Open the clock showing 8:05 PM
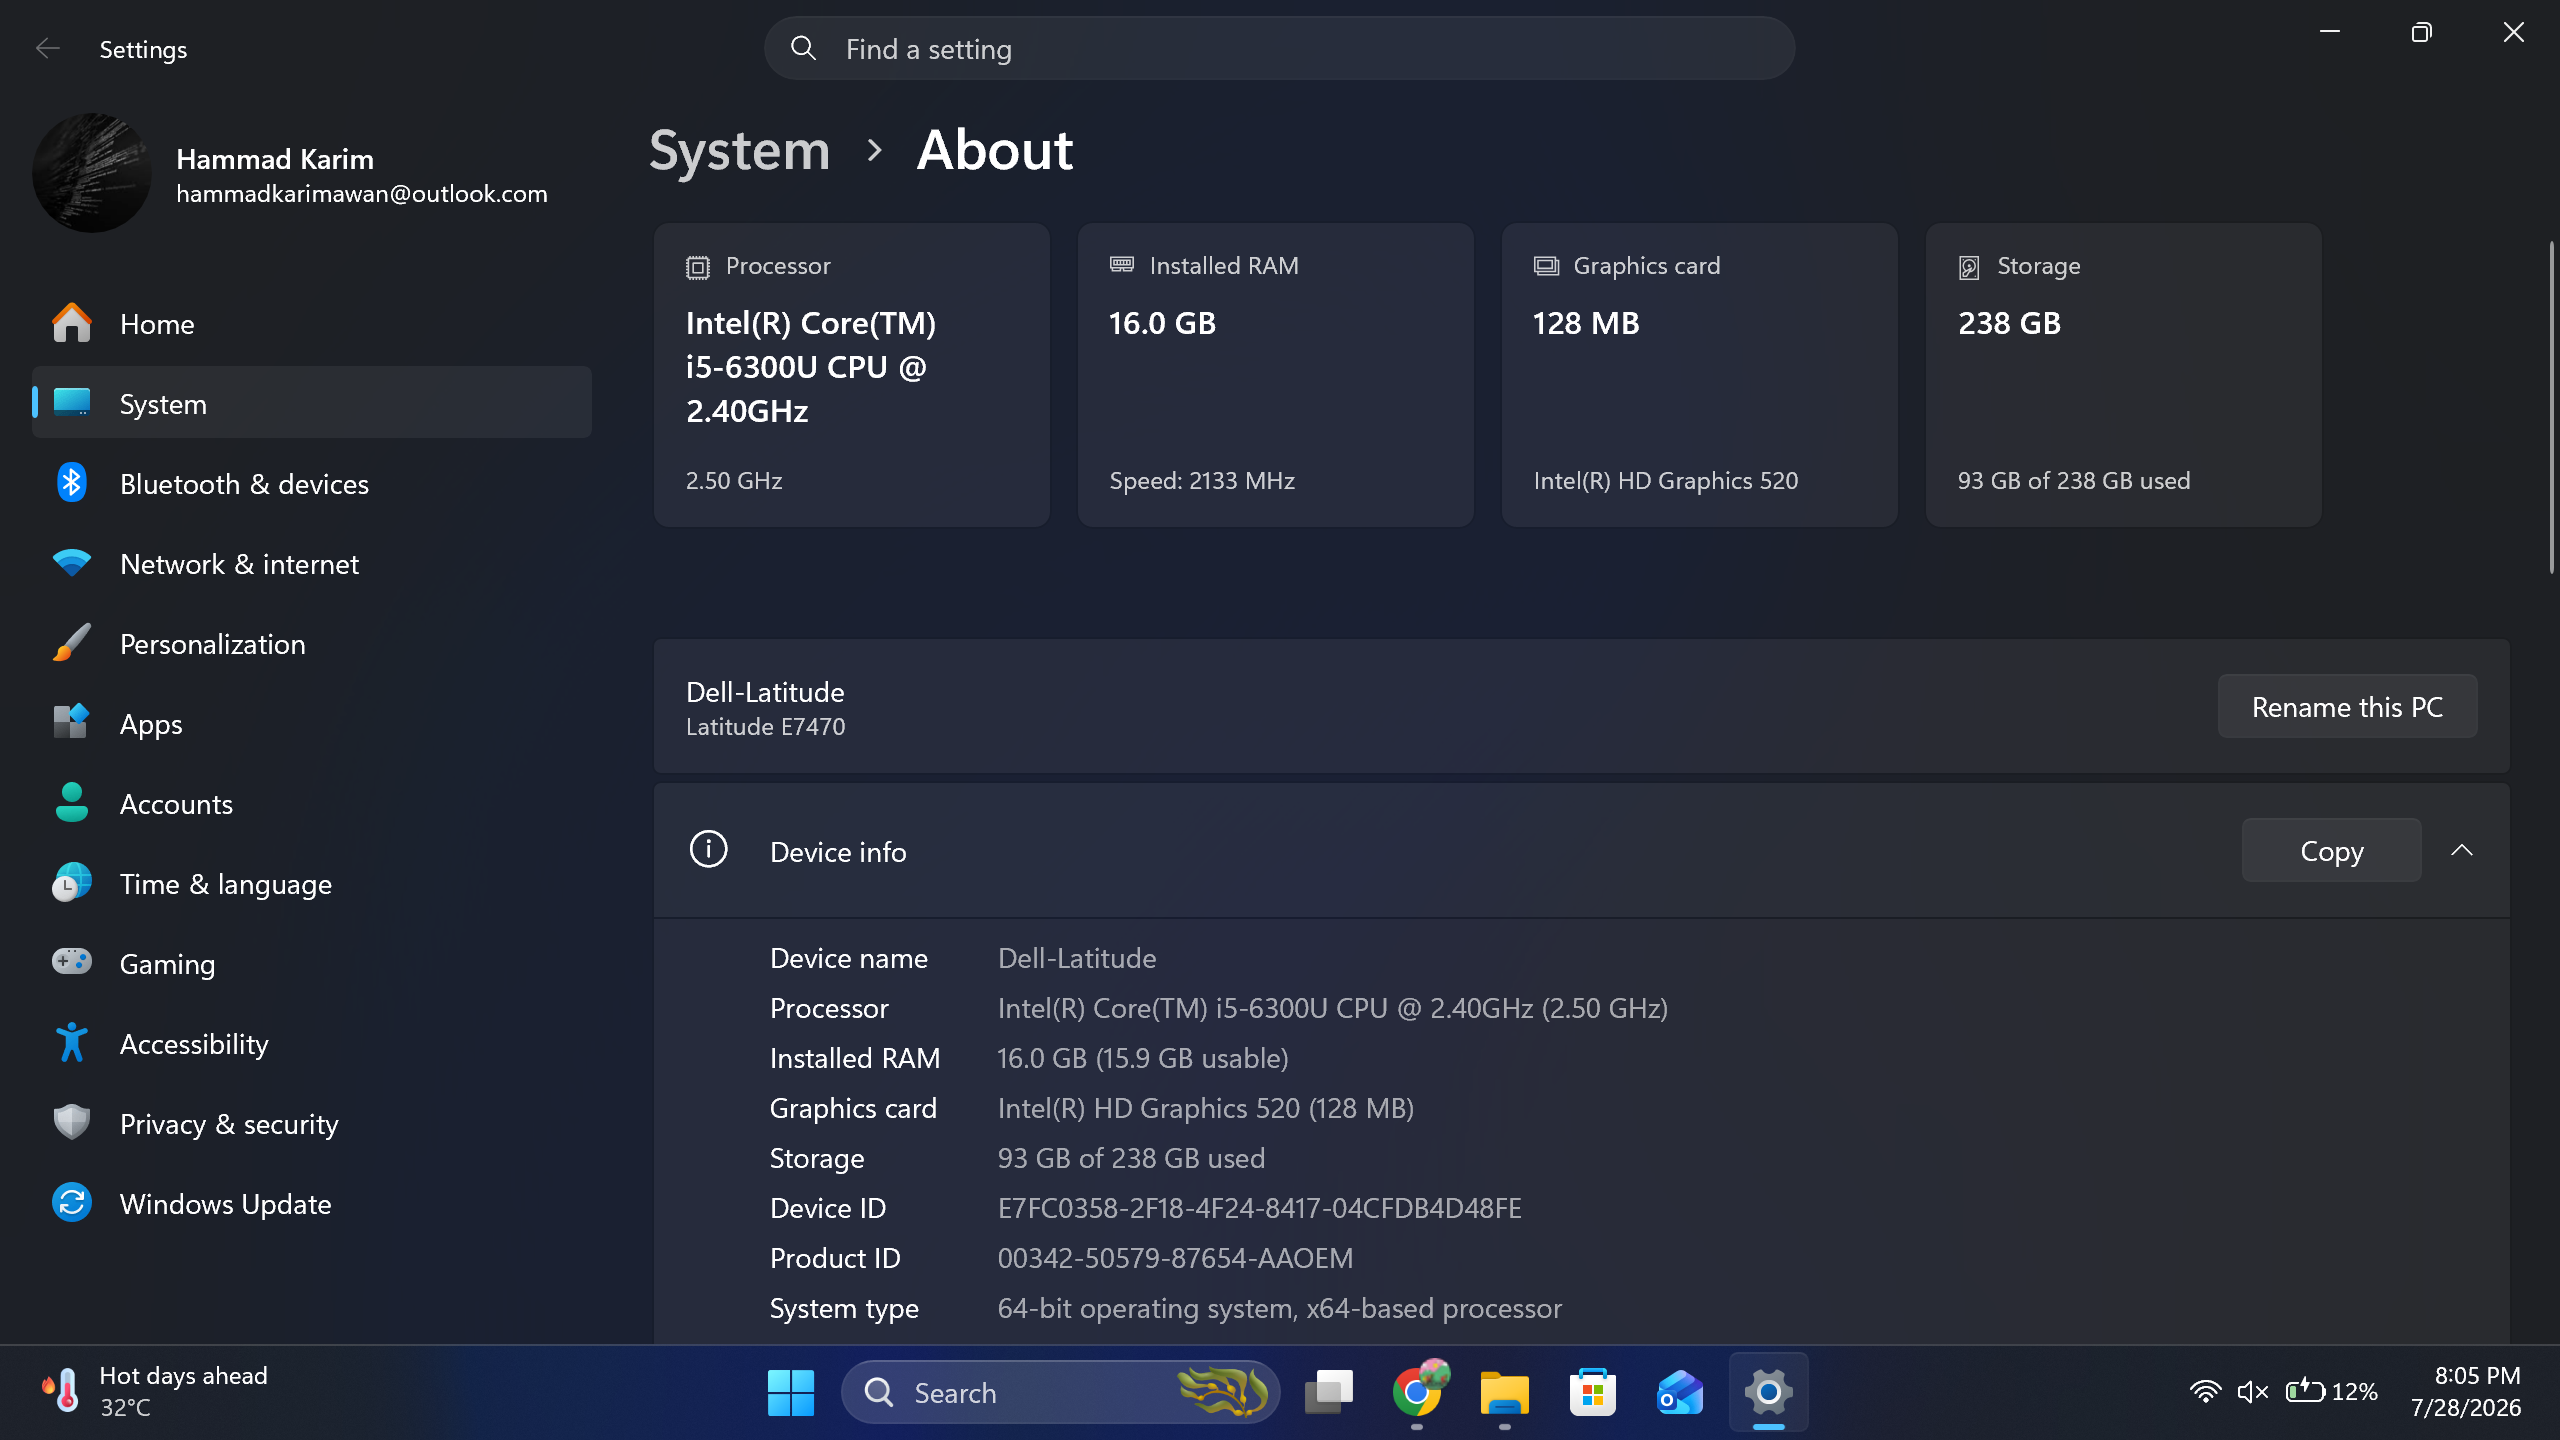 click(x=2465, y=1391)
